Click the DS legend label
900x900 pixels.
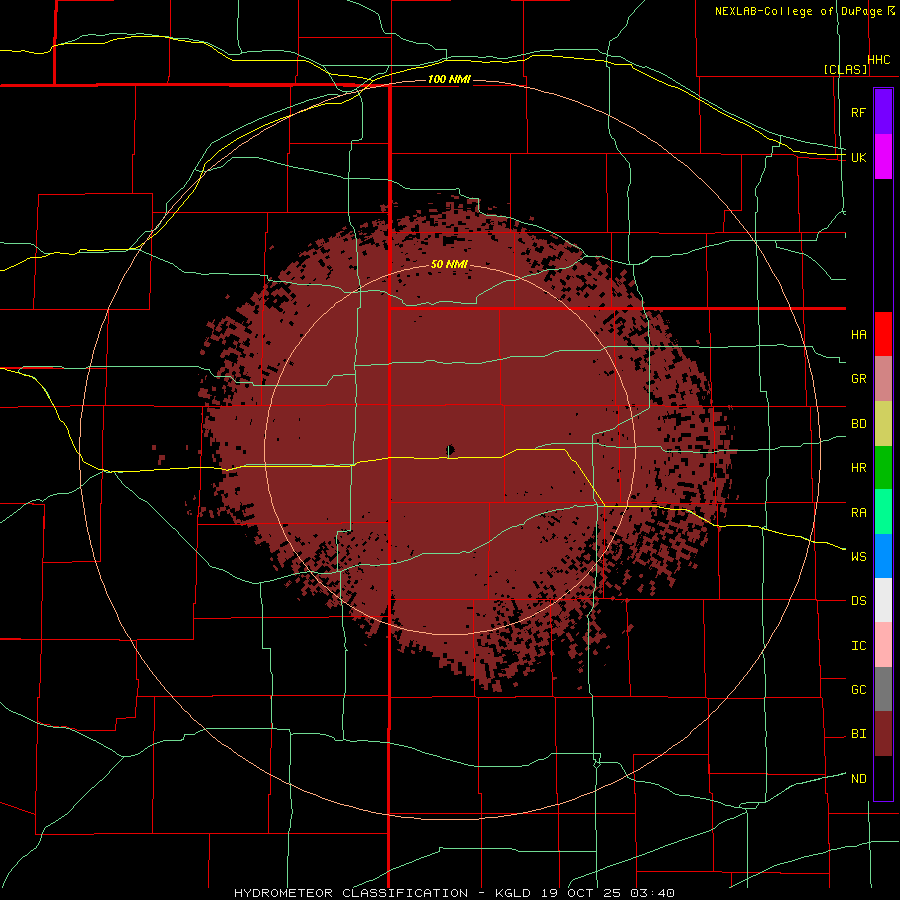pos(859,601)
